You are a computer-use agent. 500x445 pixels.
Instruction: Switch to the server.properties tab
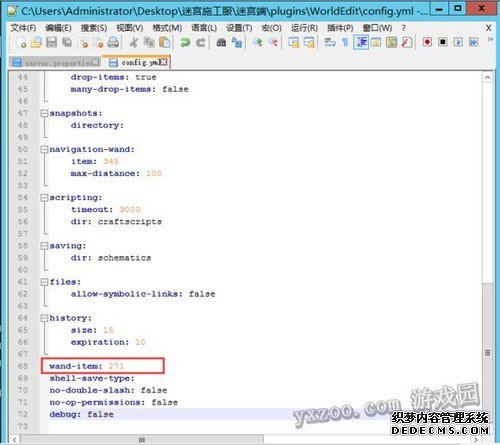55,62
